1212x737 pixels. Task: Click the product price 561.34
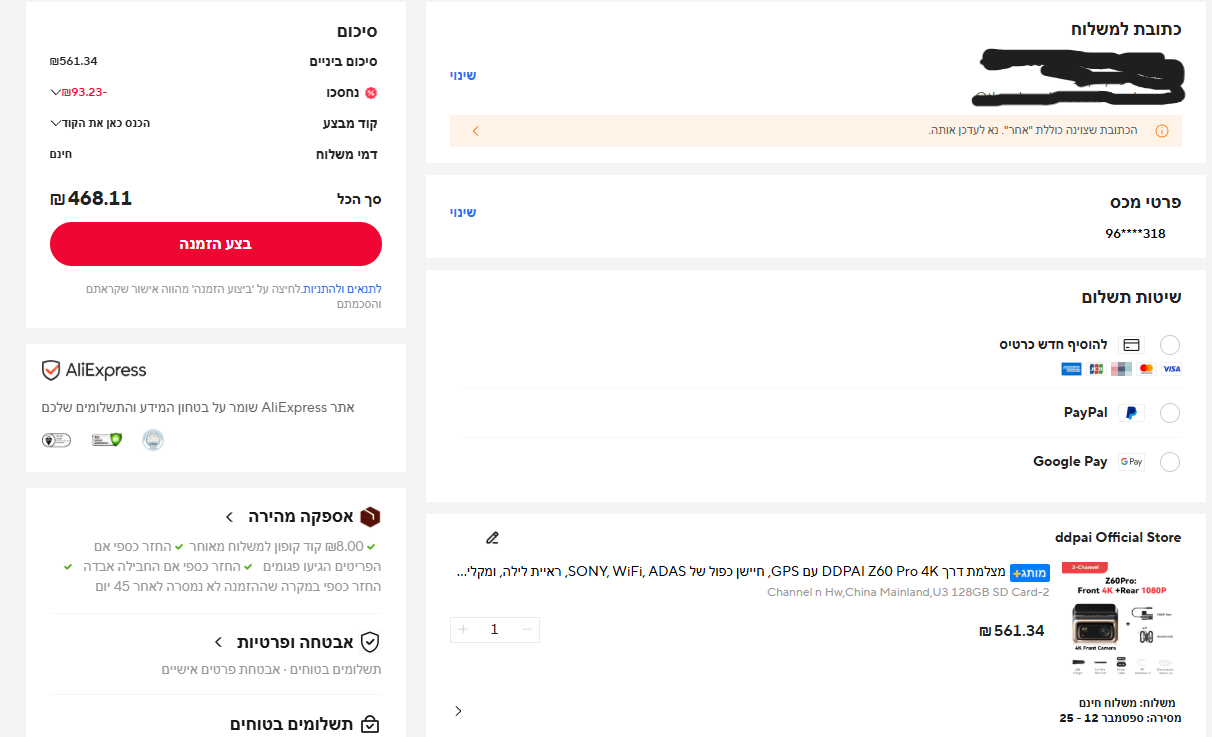point(1011,631)
